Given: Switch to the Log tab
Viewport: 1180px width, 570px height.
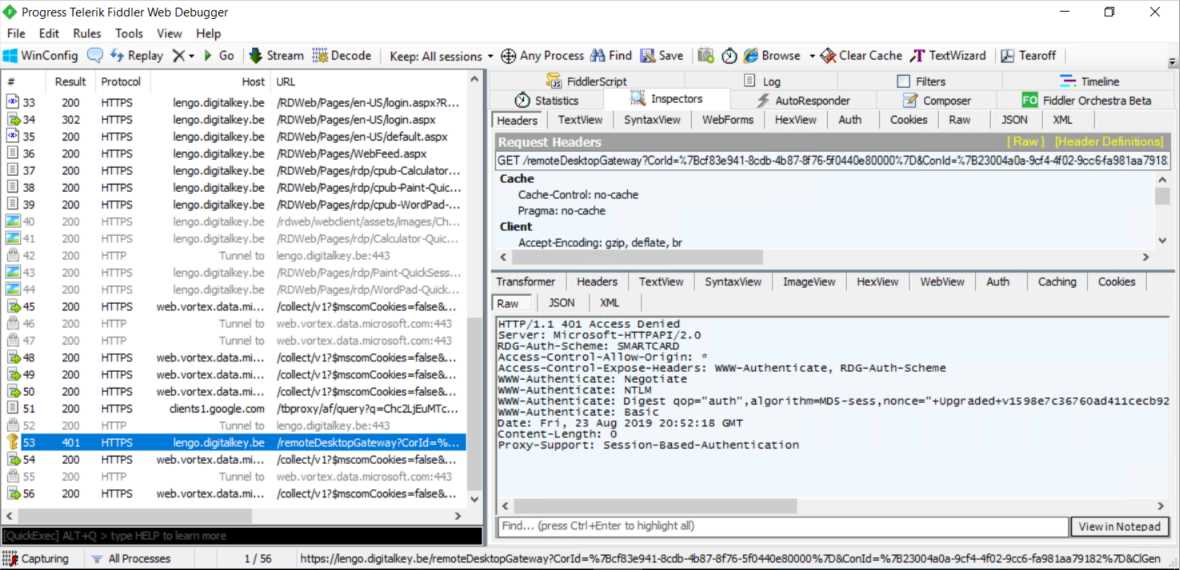Looking at the screenshot, I should tap(762, 81).
